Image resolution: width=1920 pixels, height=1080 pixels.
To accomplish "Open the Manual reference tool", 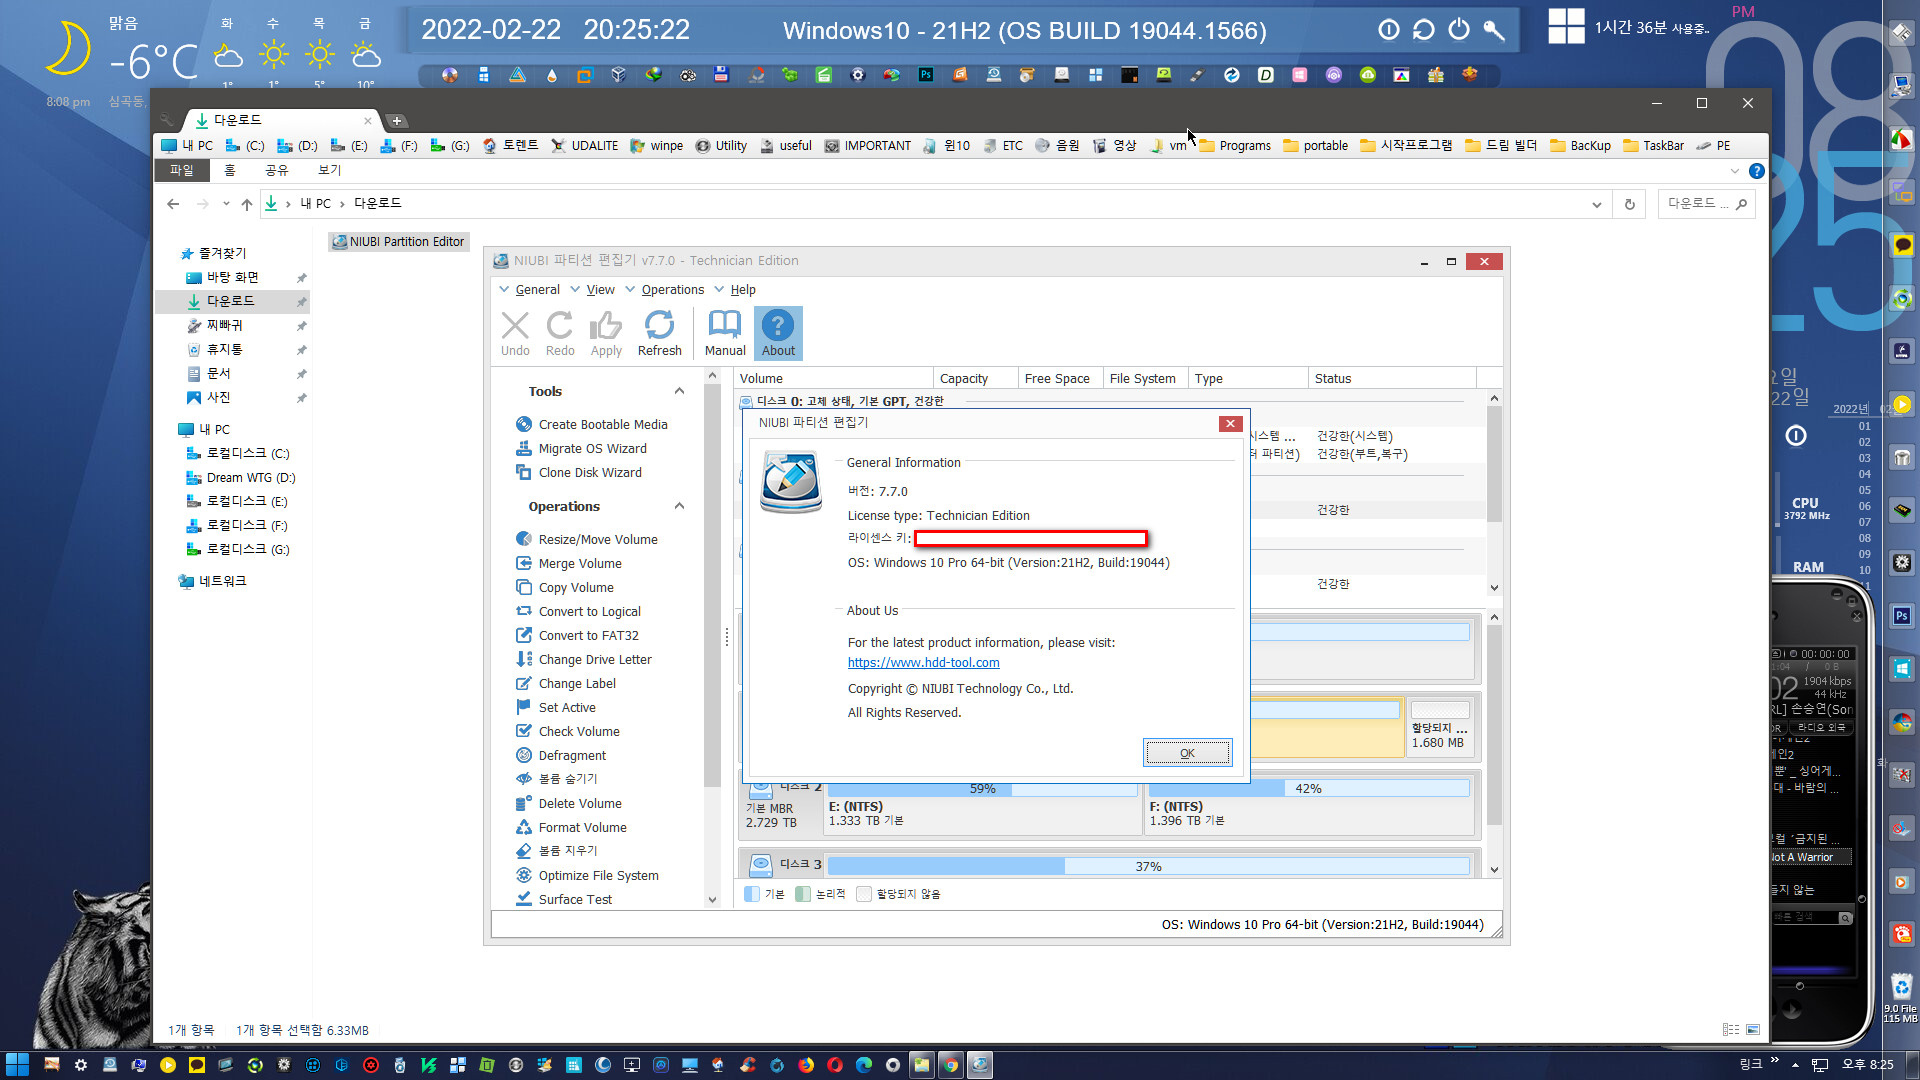I will 724,331.
